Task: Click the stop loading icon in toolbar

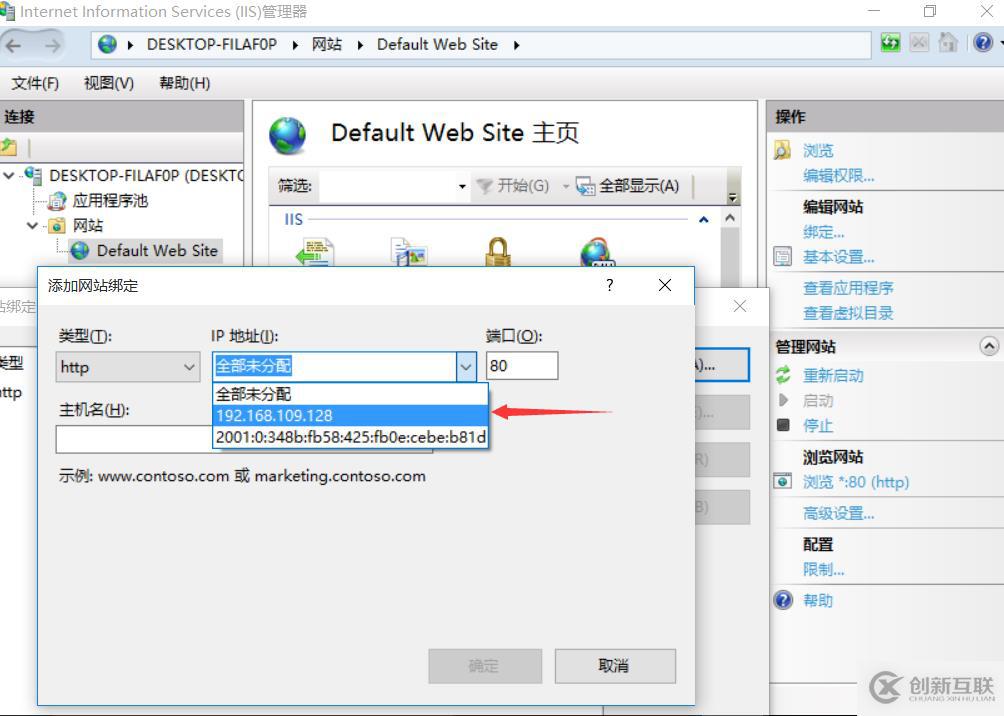Action: [919, 43]
